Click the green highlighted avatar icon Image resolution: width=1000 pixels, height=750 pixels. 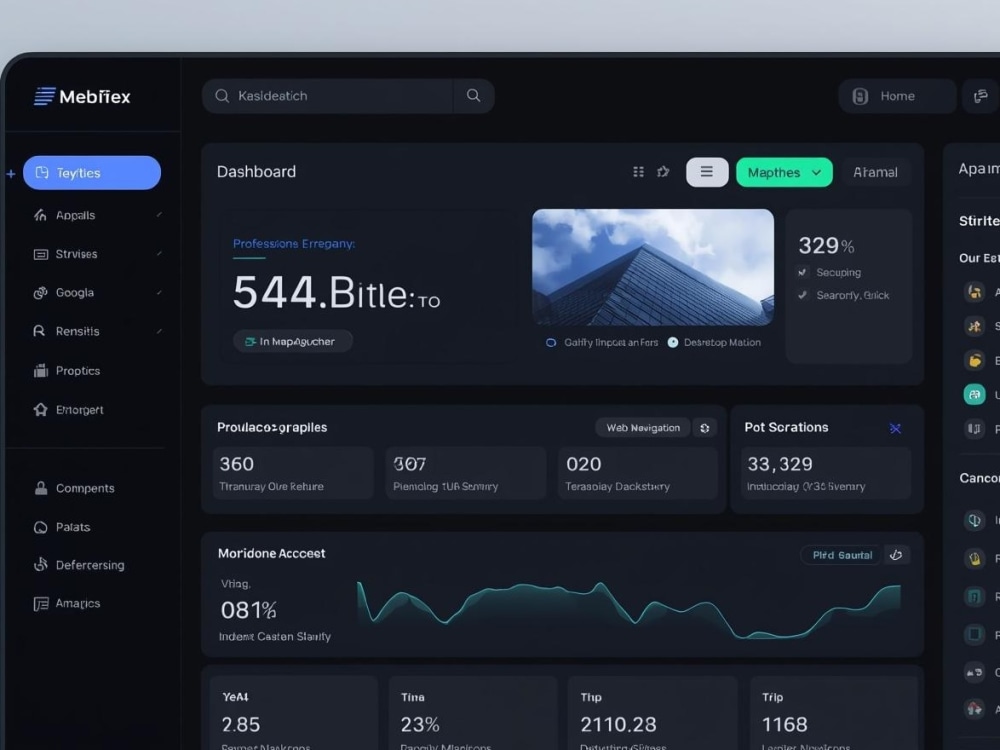[974, 395]
